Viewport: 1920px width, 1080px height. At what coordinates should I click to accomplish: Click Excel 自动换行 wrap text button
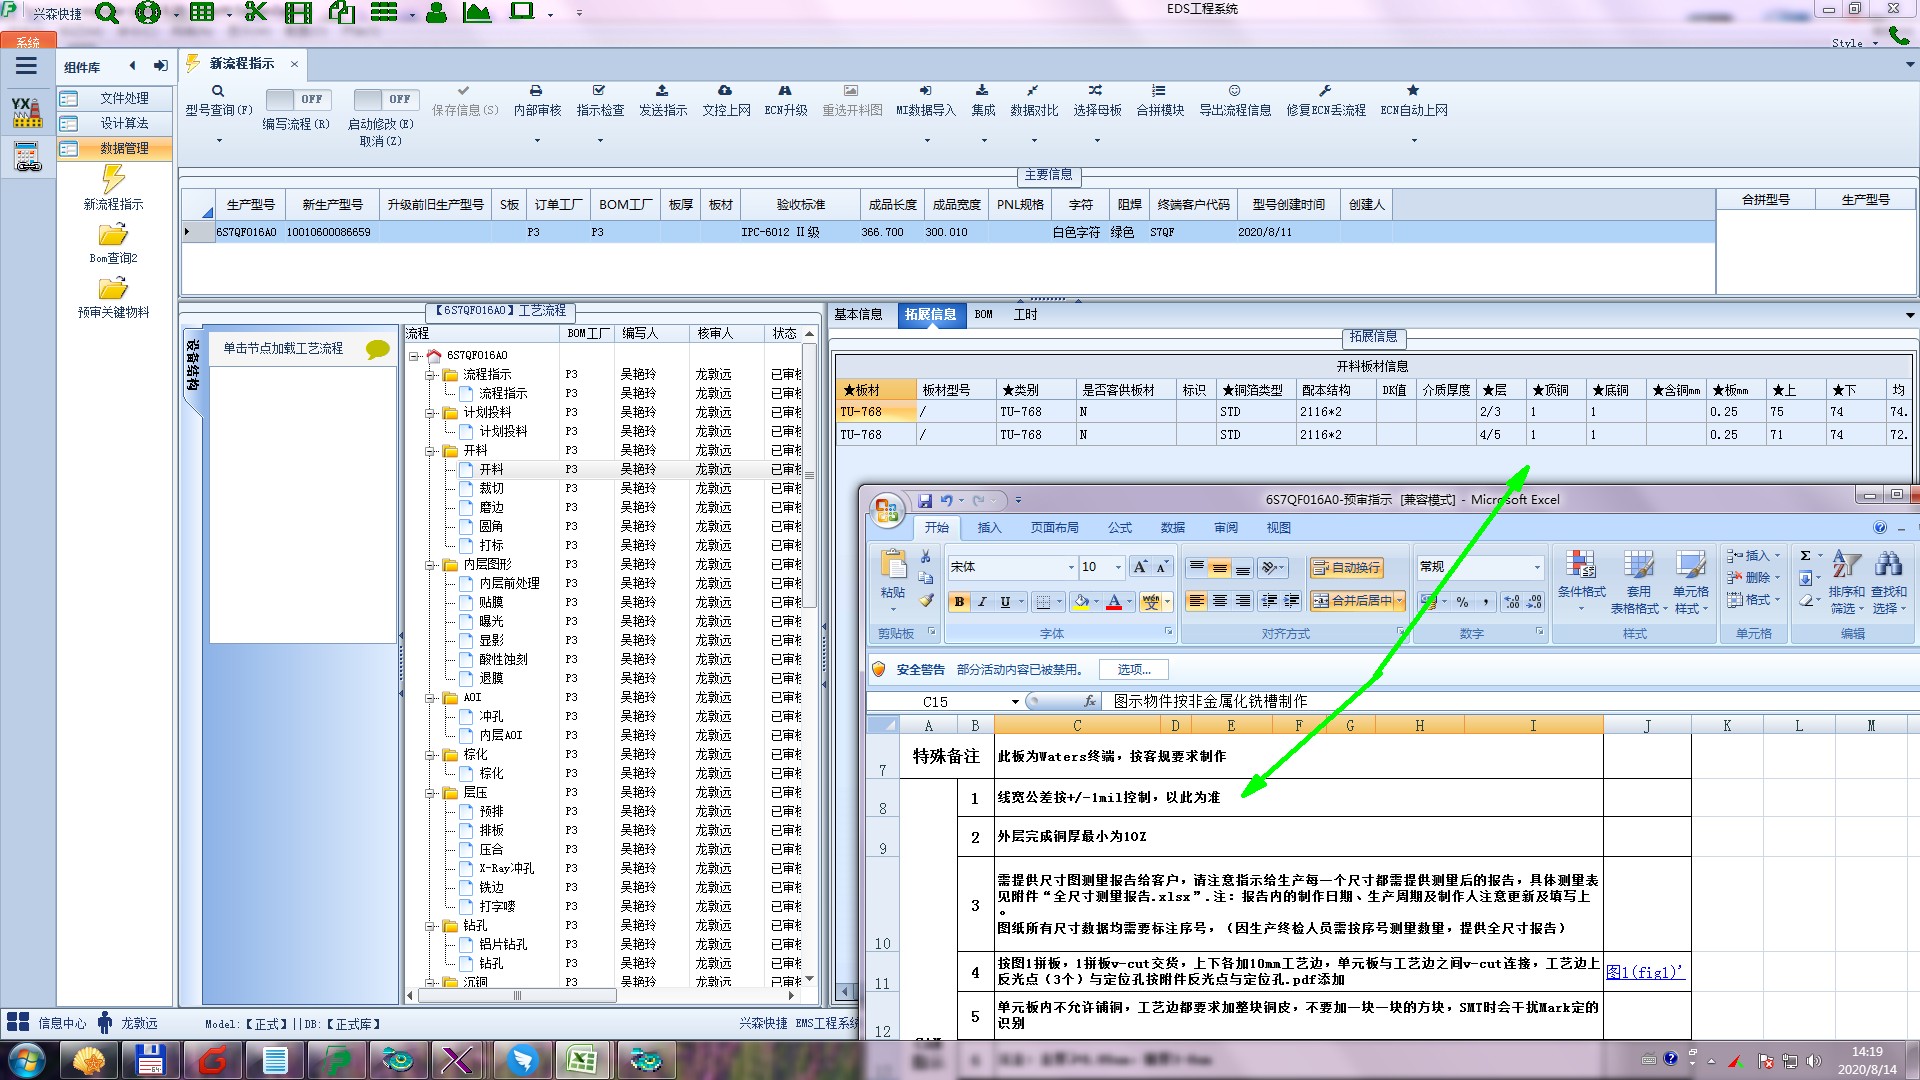pos(1346,567)
